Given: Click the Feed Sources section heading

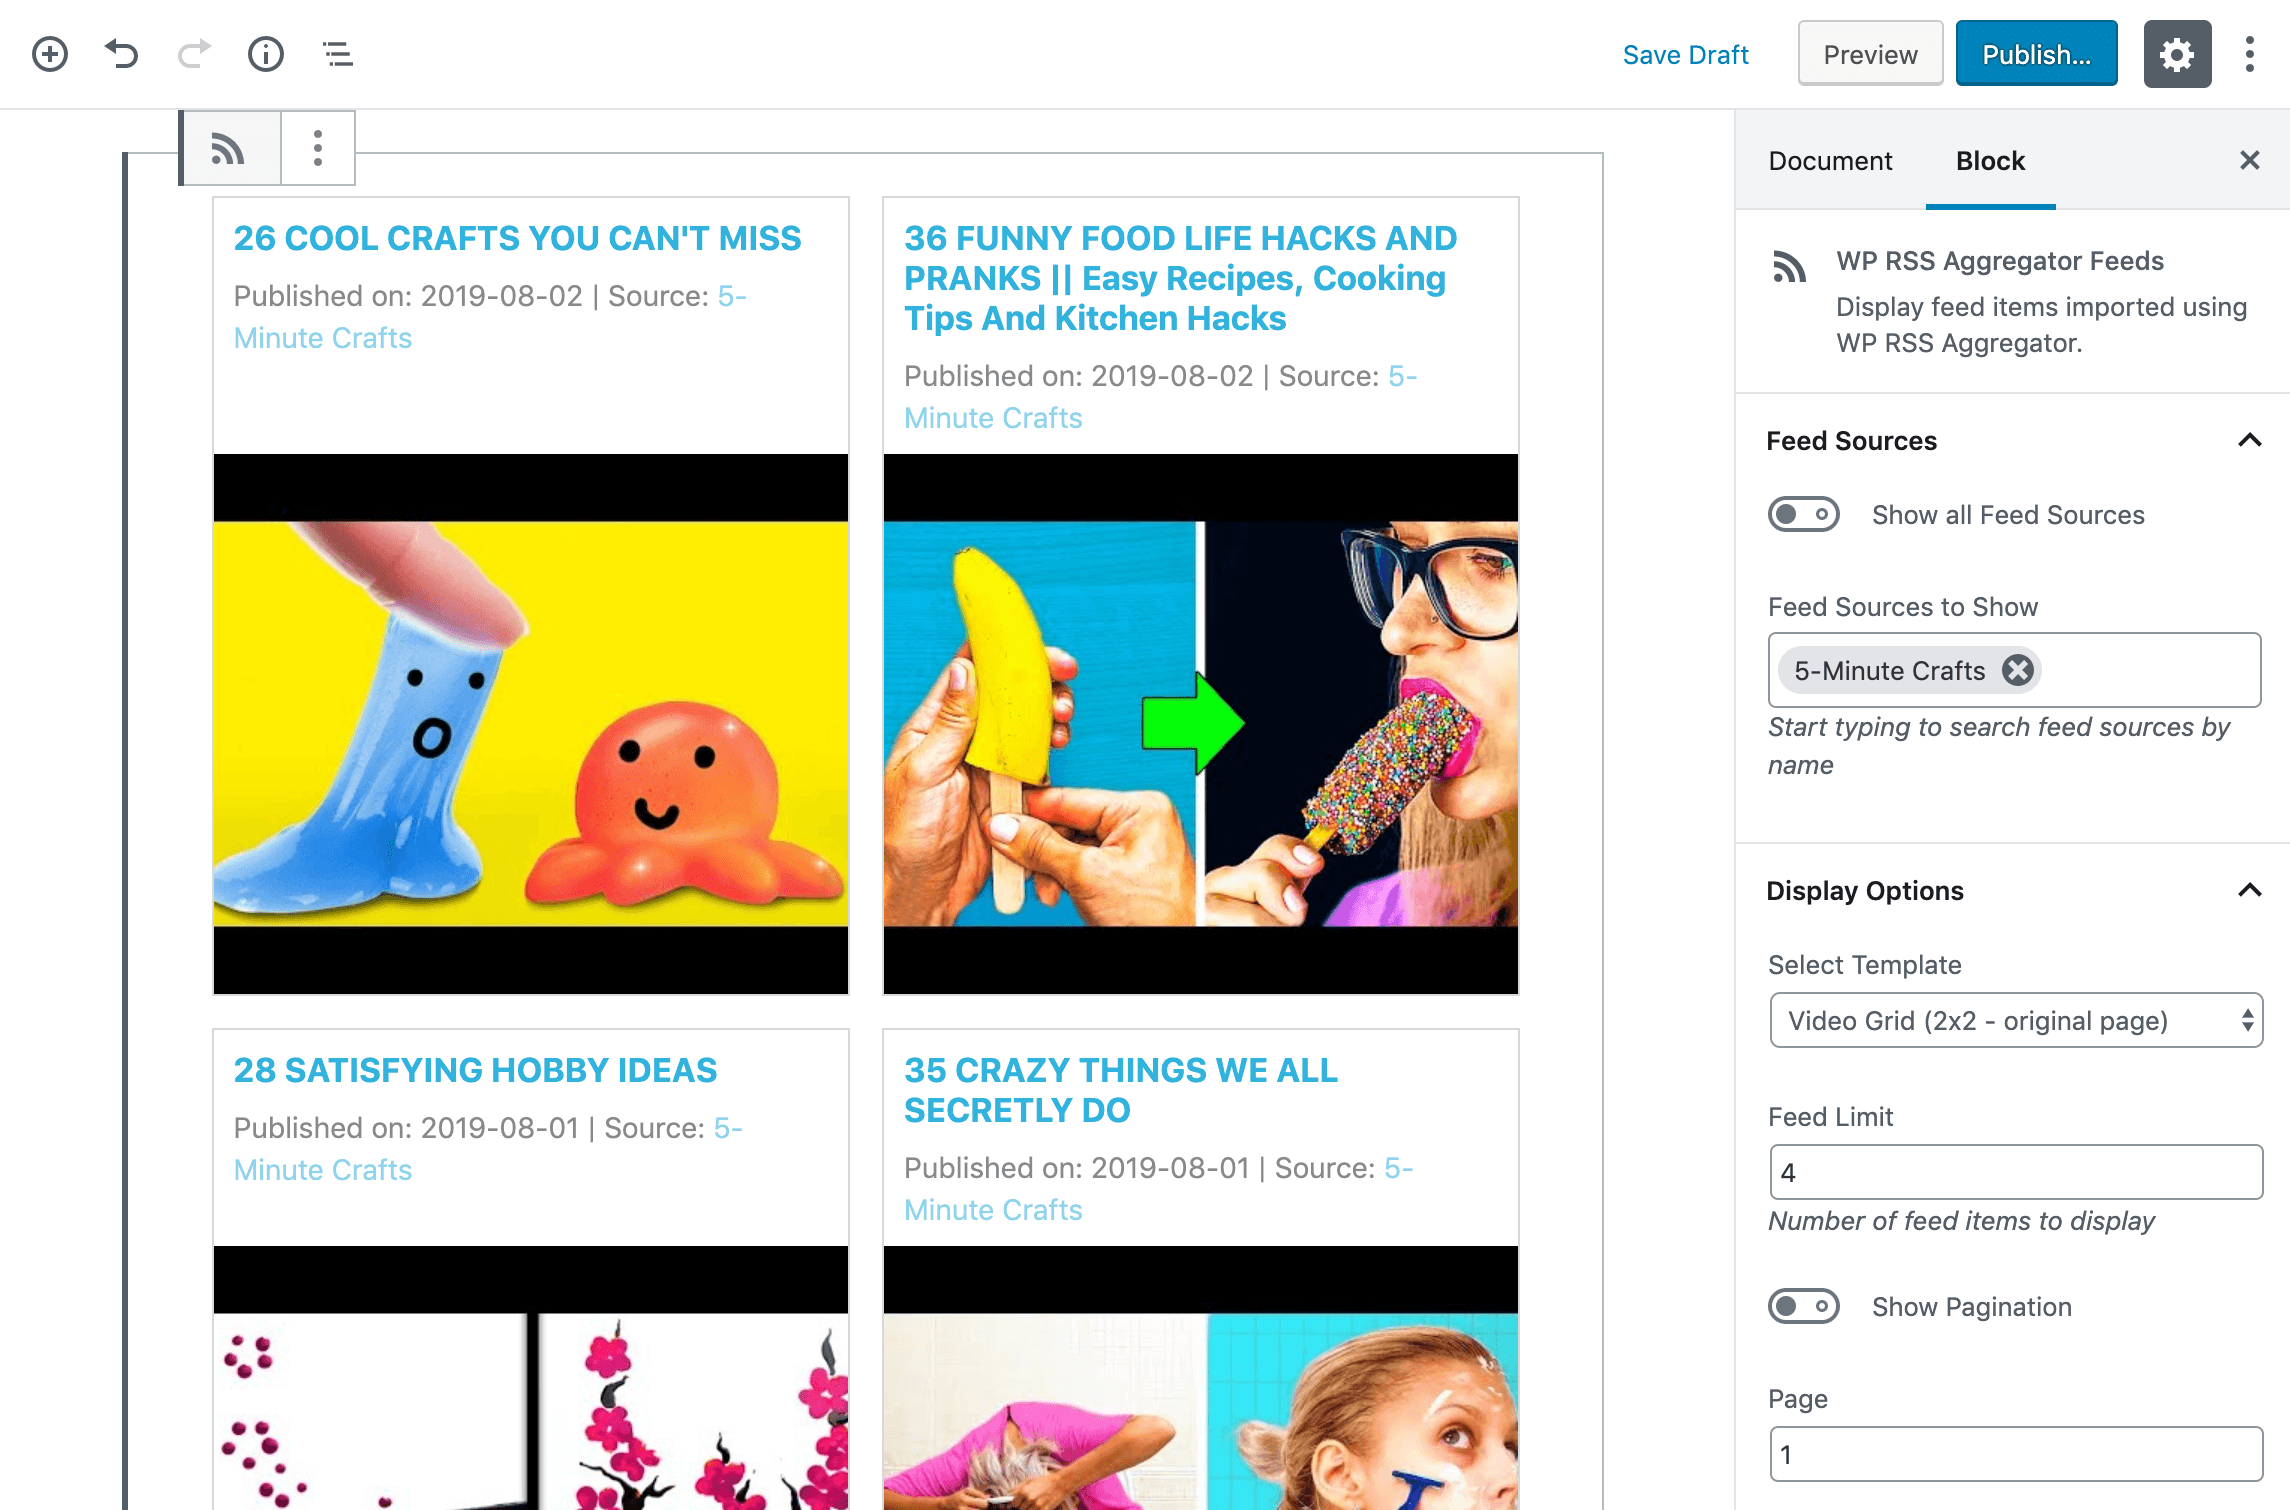Looking at the screenshot, I should pyautogui.click(x=1851, y=441).
